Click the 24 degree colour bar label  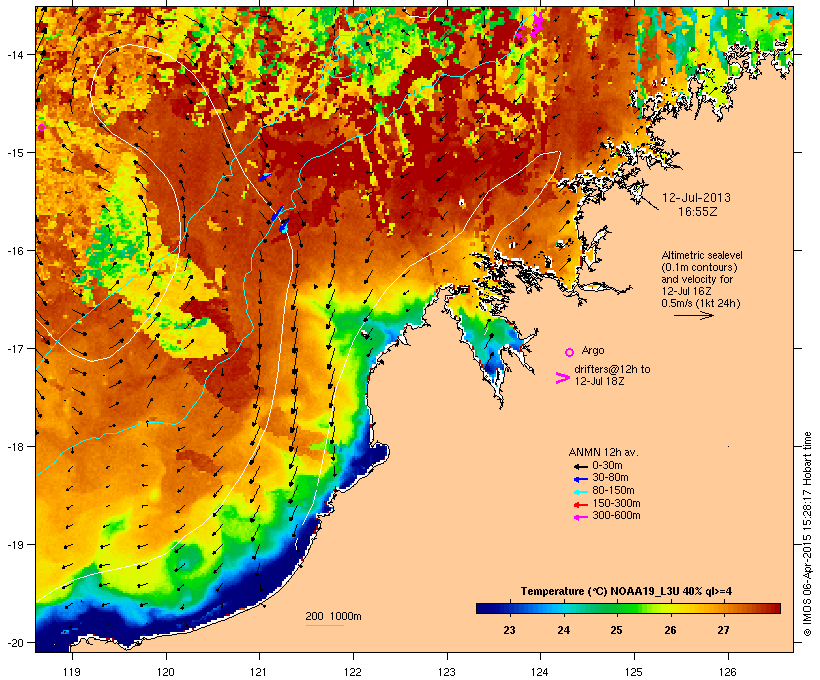click(563, 630)
